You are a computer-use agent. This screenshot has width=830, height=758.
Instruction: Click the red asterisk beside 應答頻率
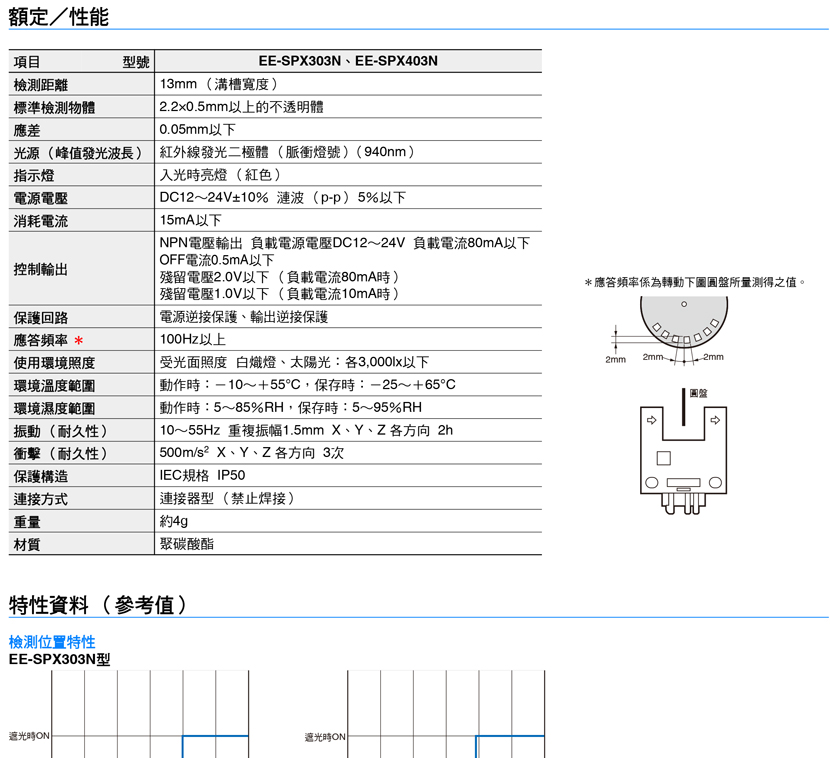point(79,340)
